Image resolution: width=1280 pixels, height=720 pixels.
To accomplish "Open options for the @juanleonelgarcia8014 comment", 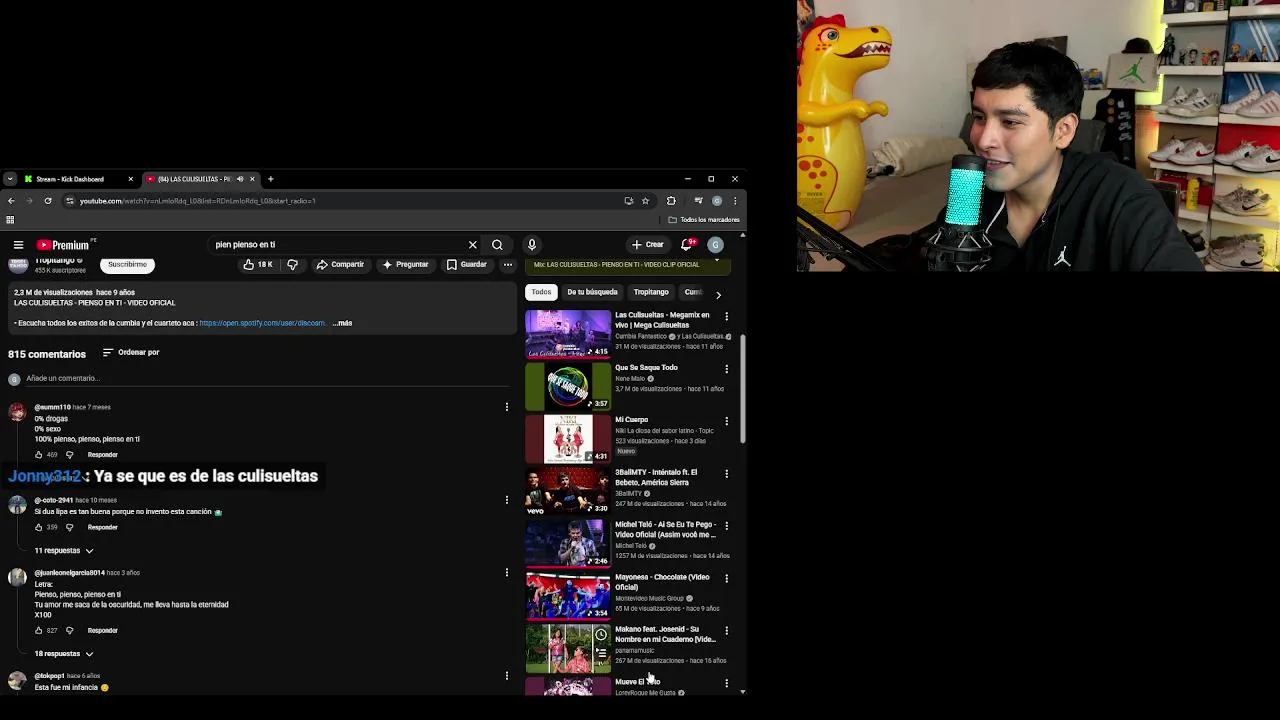I will point(507,573).
